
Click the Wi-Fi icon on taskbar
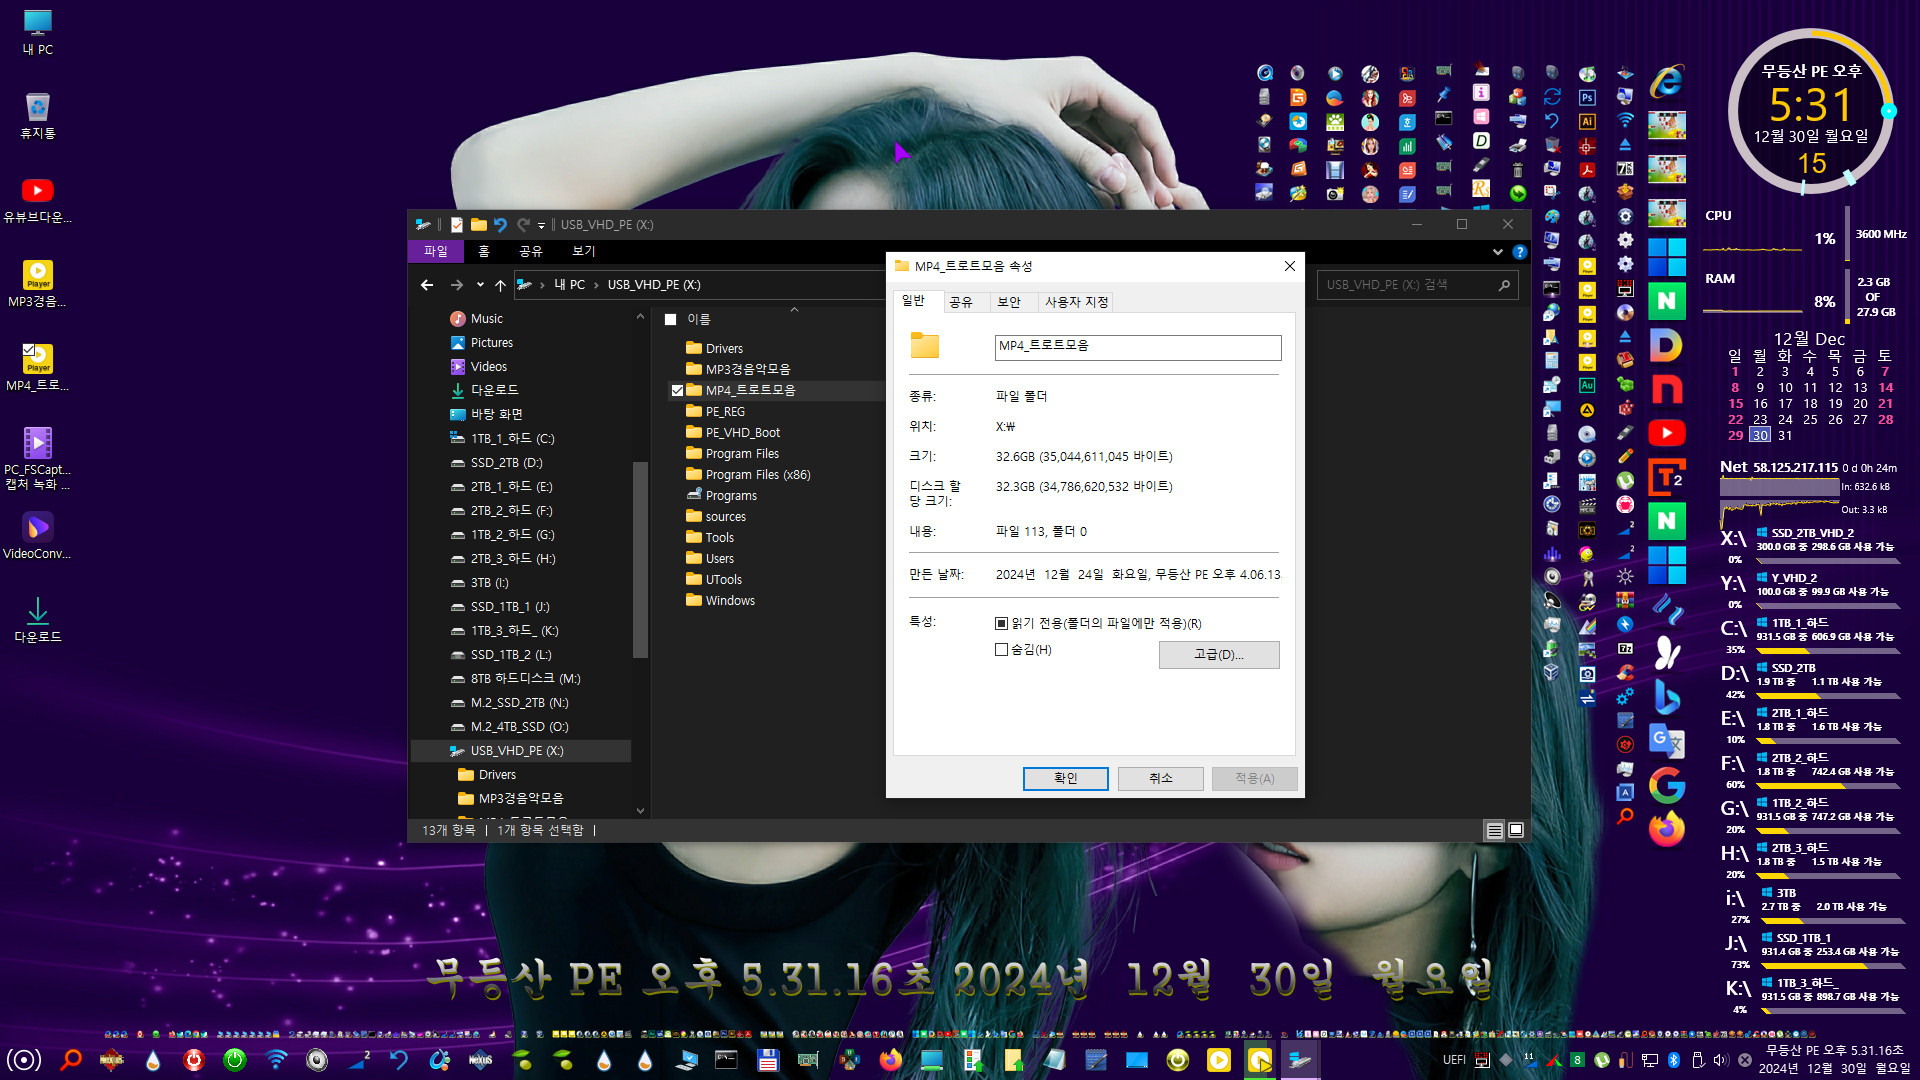[277, 1060]
